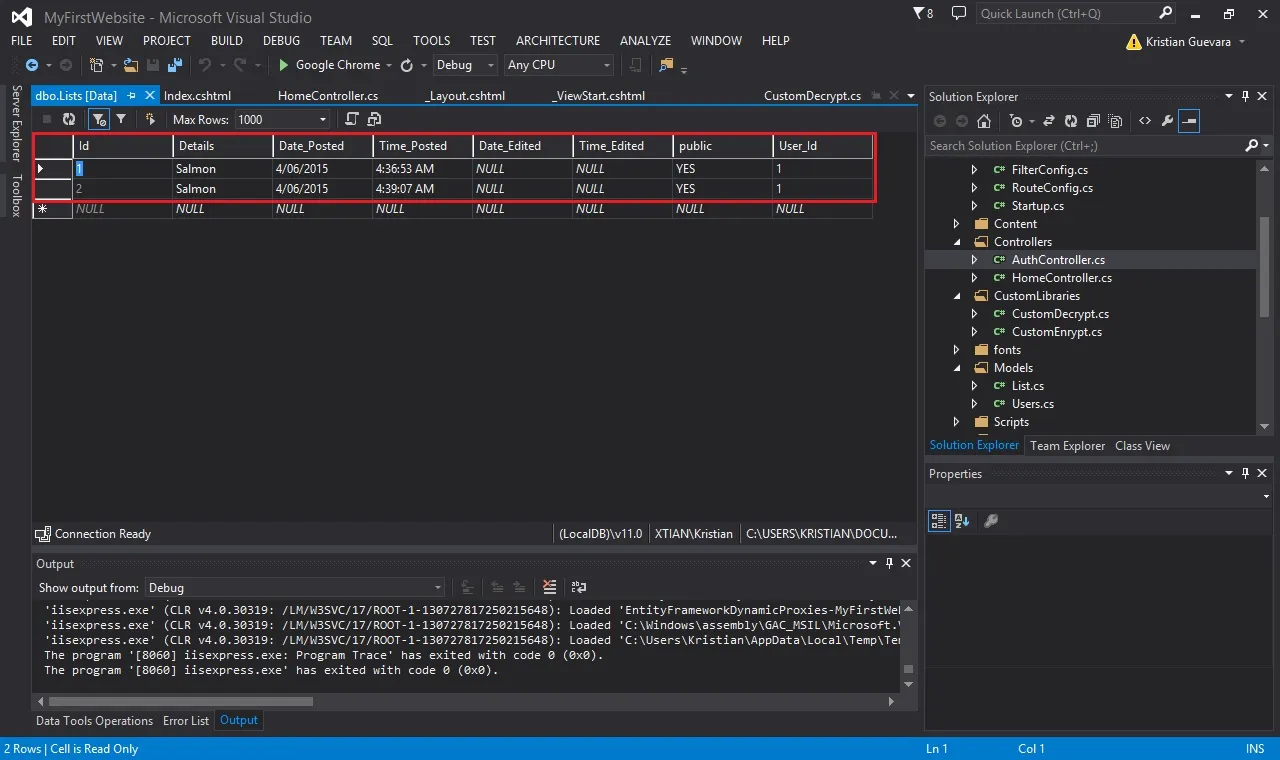Click the feedback speech bubble icon
Screen dimensions: 1280x760
959,14
